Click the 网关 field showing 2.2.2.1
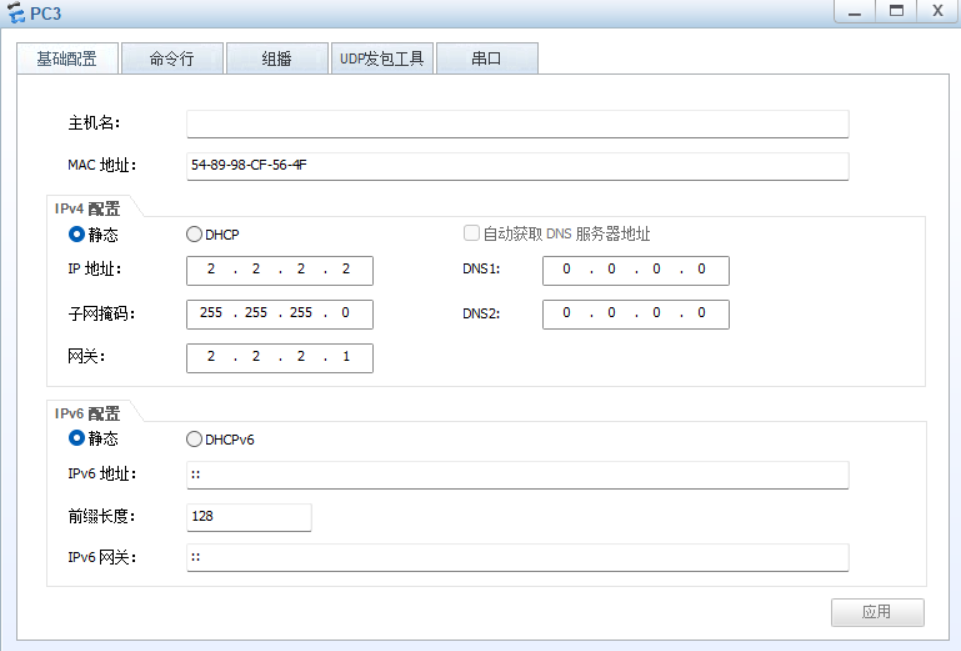 pos(279,357)
